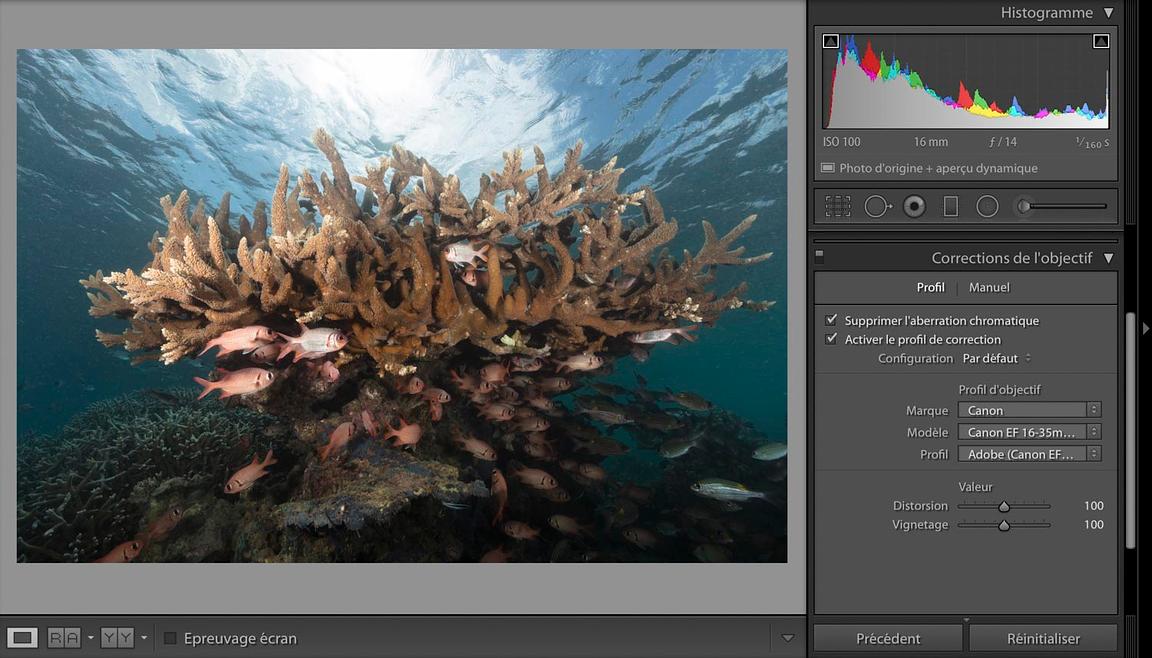1152x658 pixels.
Task: Open the Modèle Canon EF 16-35mm dropdown
Action: point(1029,432)
